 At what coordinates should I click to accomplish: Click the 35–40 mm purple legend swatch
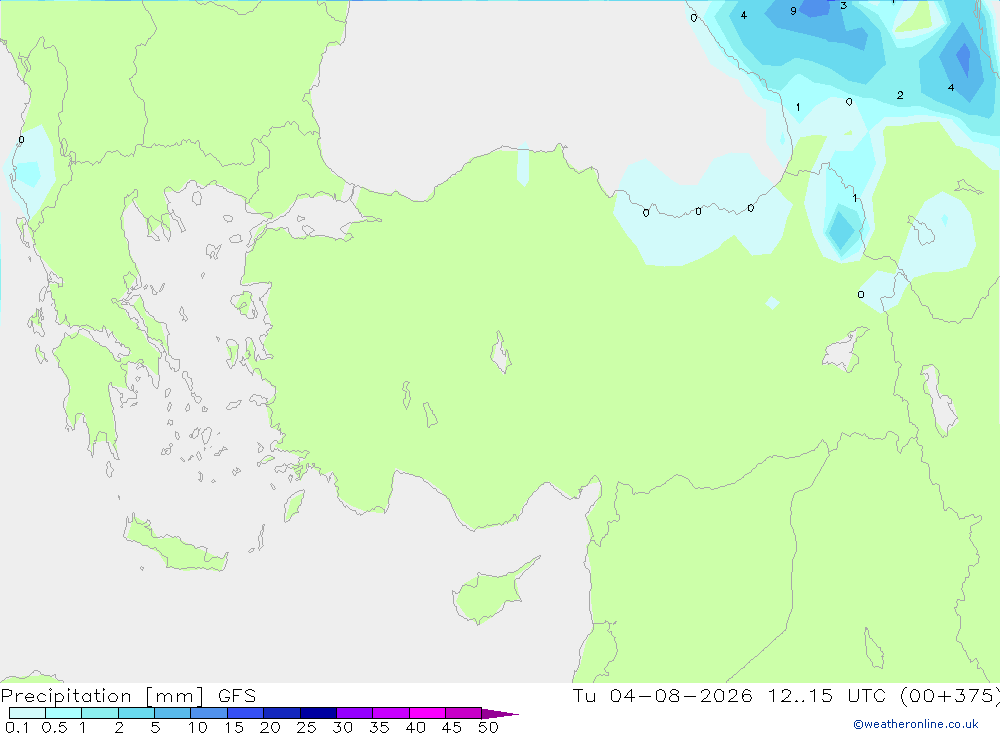(391, 713)
